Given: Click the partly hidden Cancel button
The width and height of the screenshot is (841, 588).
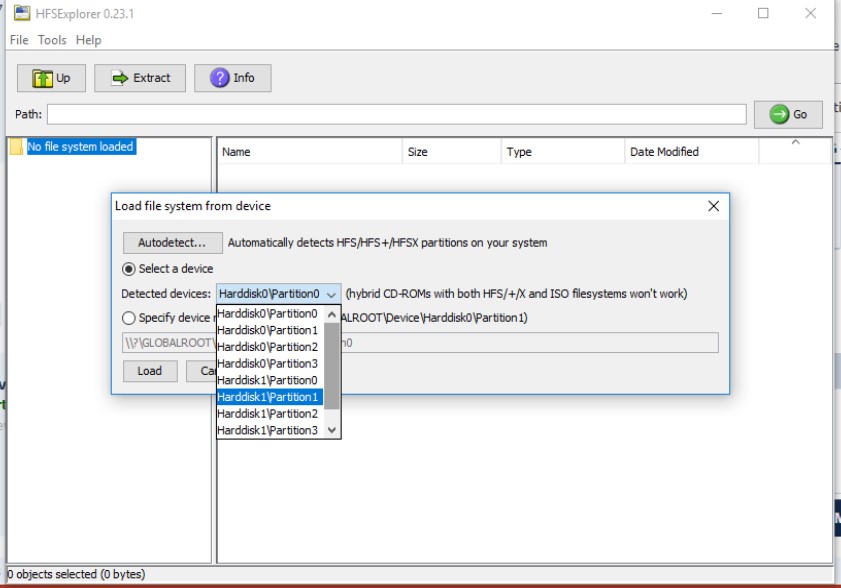Looking at the screenshot, I should click(202, 371).
